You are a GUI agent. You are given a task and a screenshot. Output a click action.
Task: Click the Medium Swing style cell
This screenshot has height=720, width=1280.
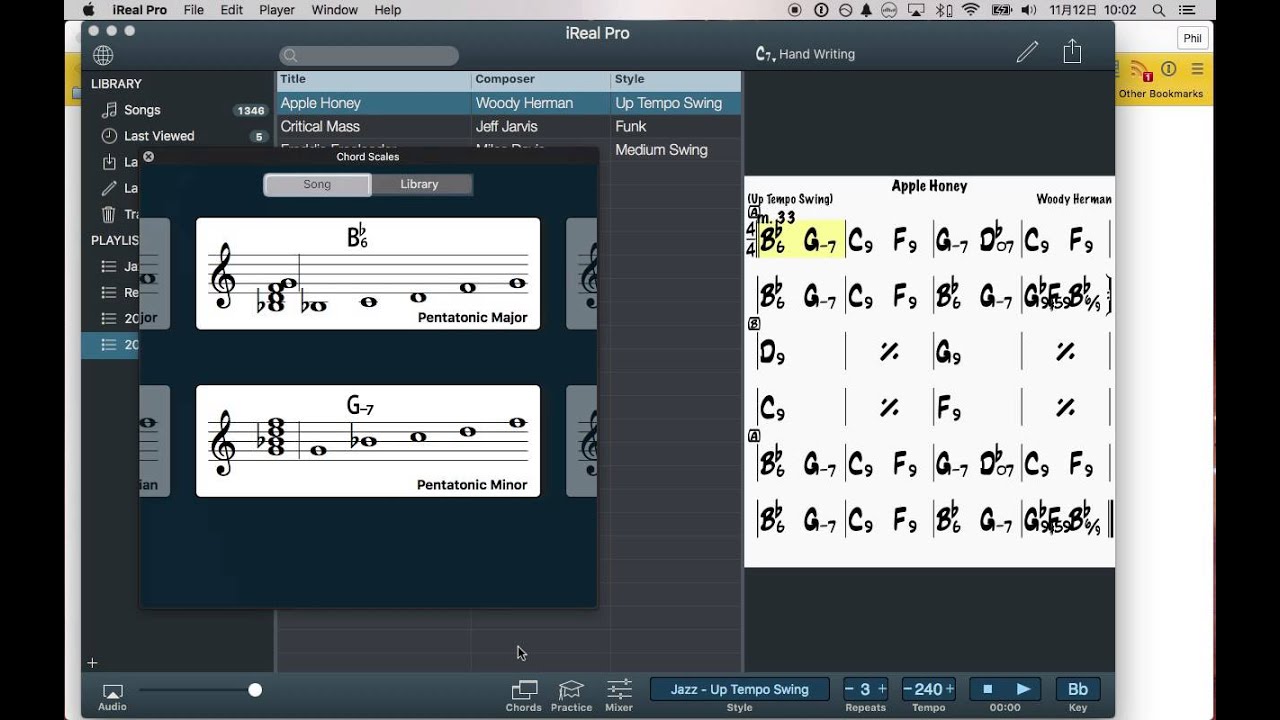pyautogui.click(x=662, y=150)
